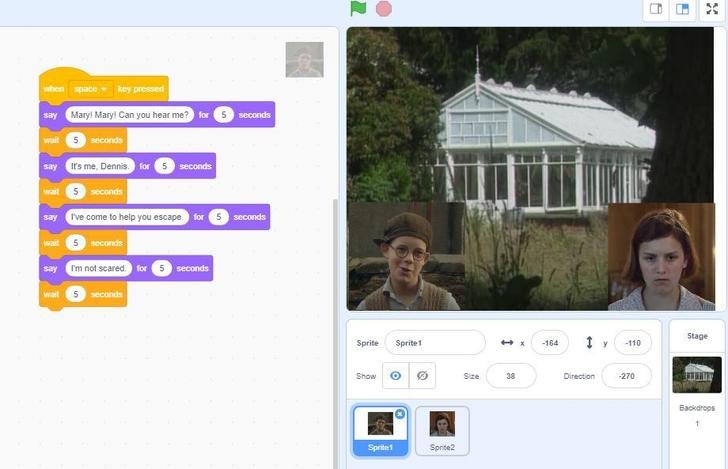Click the red stop button

coord(384,9)
